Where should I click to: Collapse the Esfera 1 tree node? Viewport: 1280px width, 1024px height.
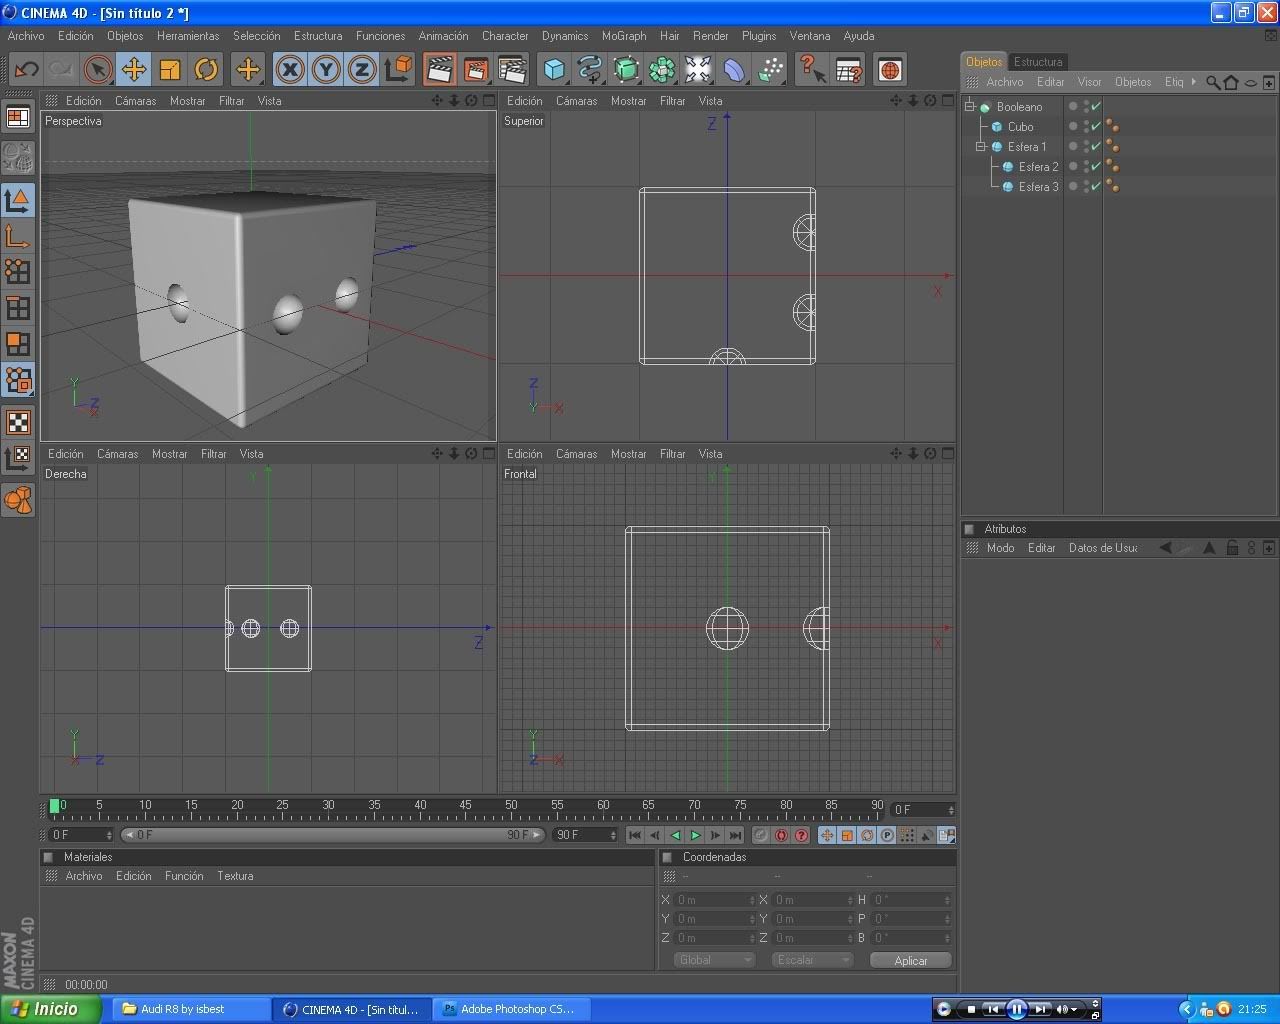[981, 146]
